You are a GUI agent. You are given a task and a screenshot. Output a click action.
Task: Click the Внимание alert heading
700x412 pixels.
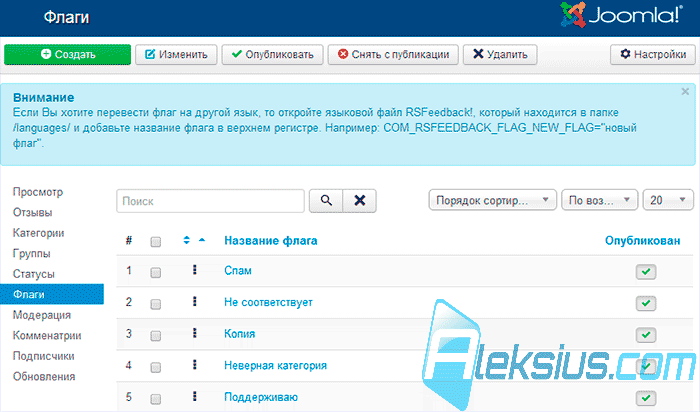44,97
